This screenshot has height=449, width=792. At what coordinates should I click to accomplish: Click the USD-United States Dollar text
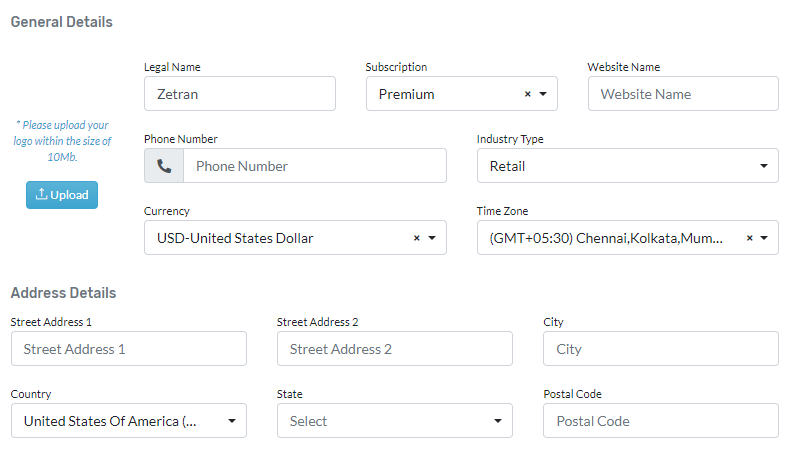[235, 238]
